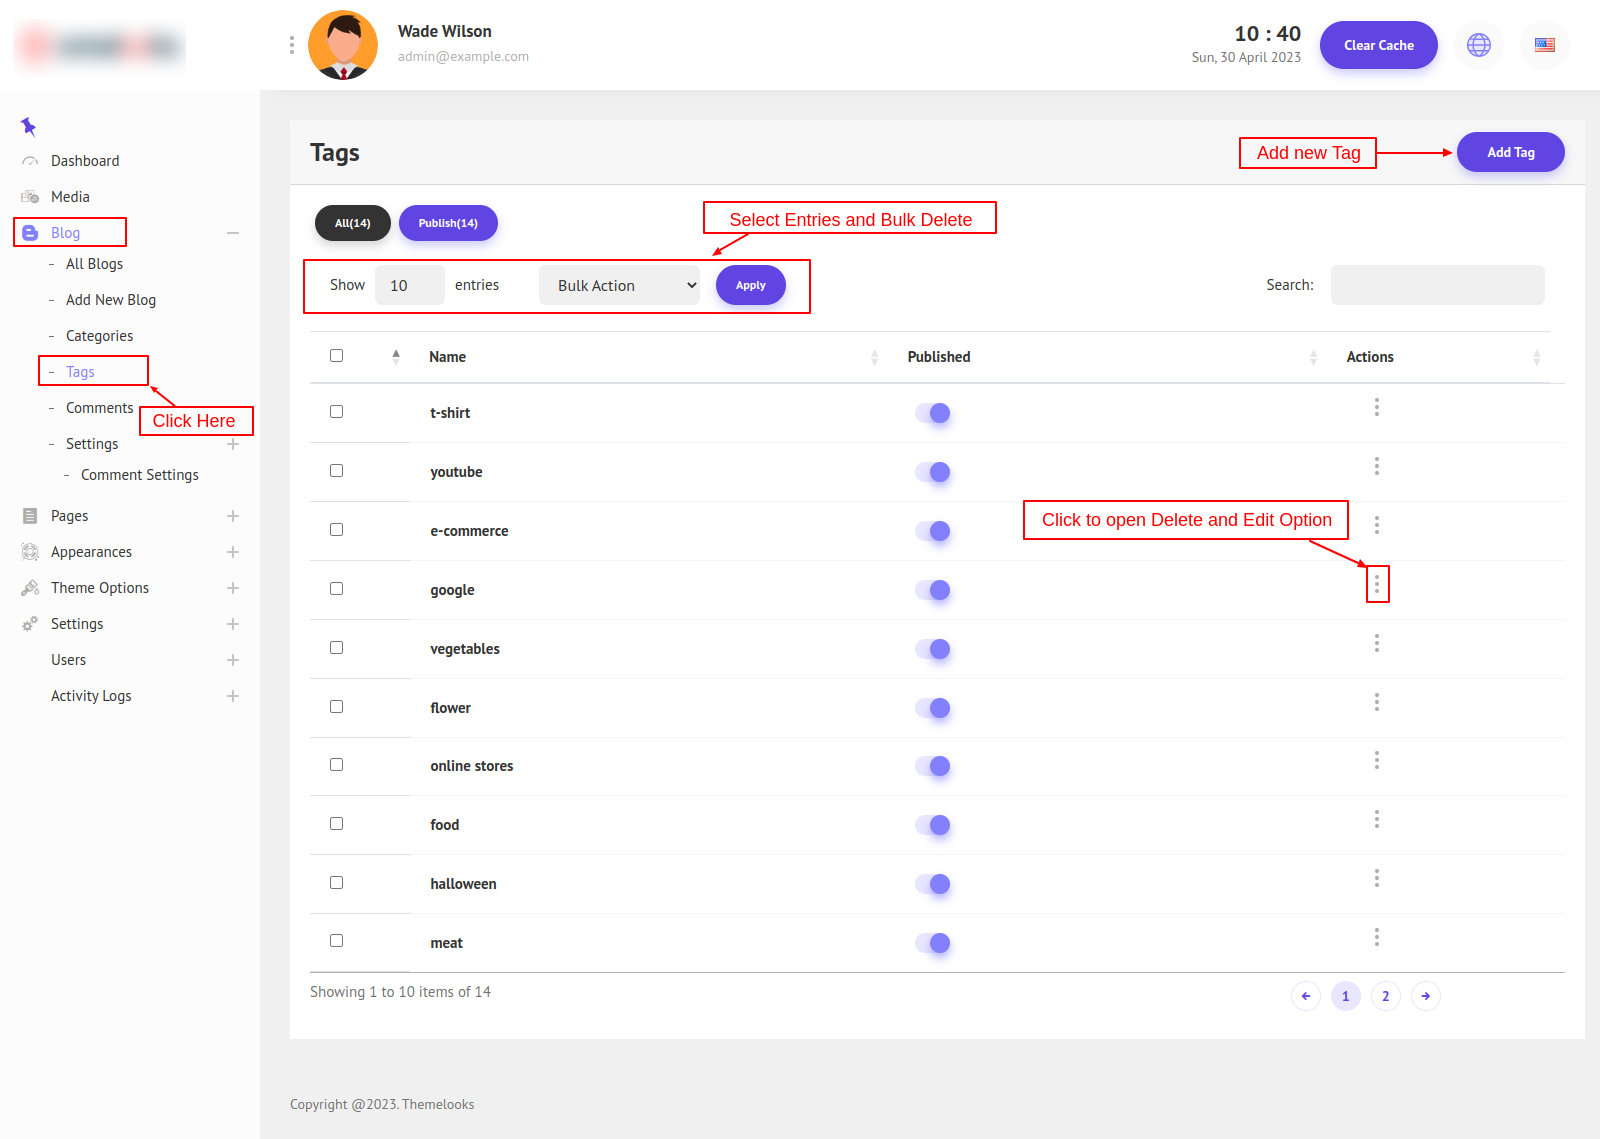Open three-dot actions menu for t-shirt tag
This screenshot has height=1139, width=1600.
tap(1377, 407)
